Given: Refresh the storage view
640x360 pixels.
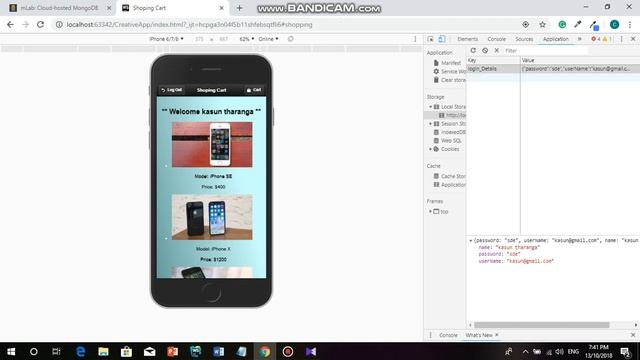Looking at the screenshot, I should 473,50.
